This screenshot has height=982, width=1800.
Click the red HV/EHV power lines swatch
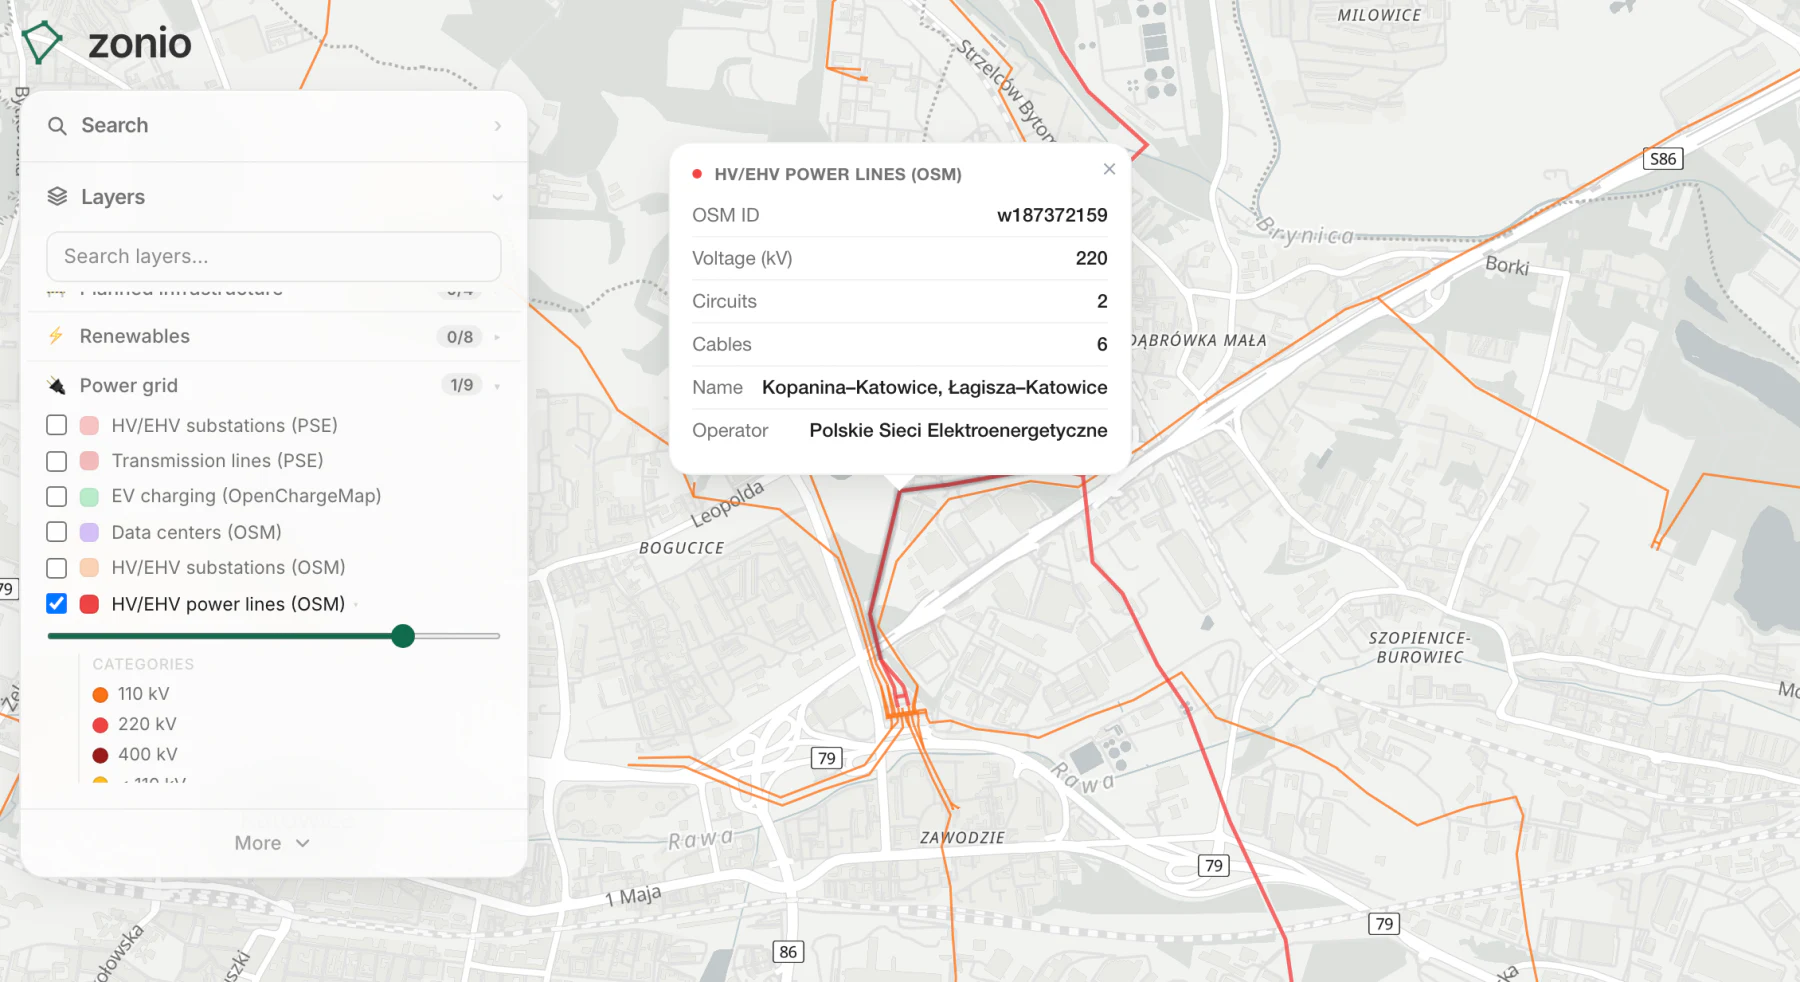pyautogui.click(x=89, y=604)
